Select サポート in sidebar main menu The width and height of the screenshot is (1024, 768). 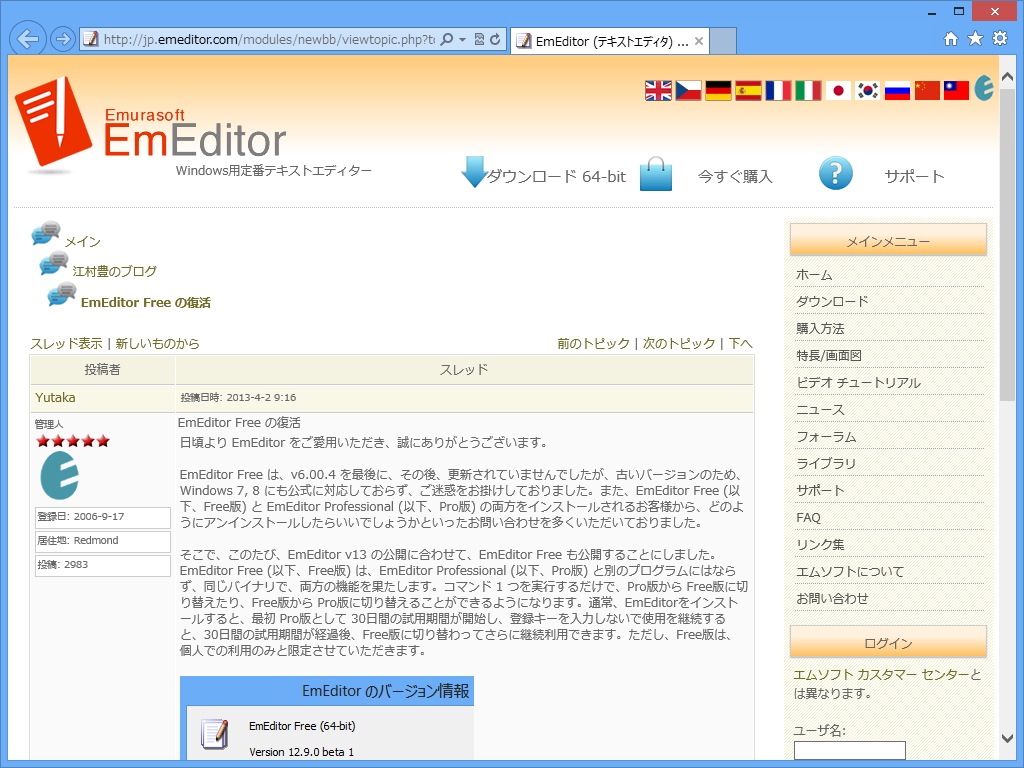coord(820,490)
